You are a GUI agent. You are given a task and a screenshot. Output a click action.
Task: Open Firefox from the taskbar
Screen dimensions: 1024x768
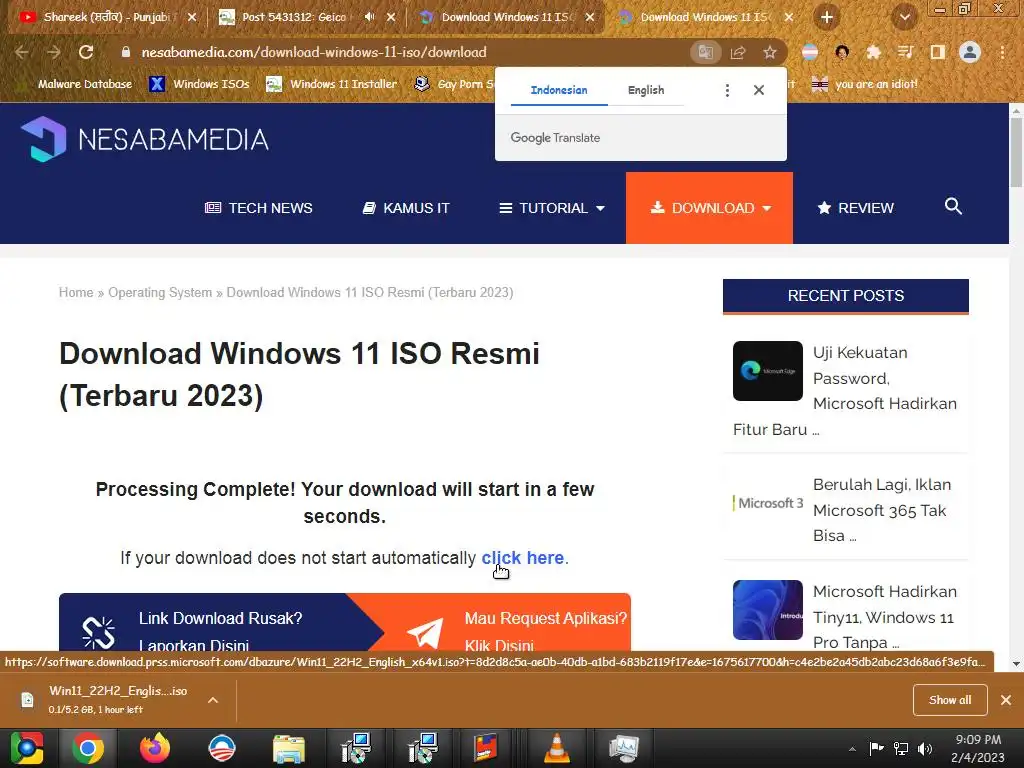(x=155, y=748)
